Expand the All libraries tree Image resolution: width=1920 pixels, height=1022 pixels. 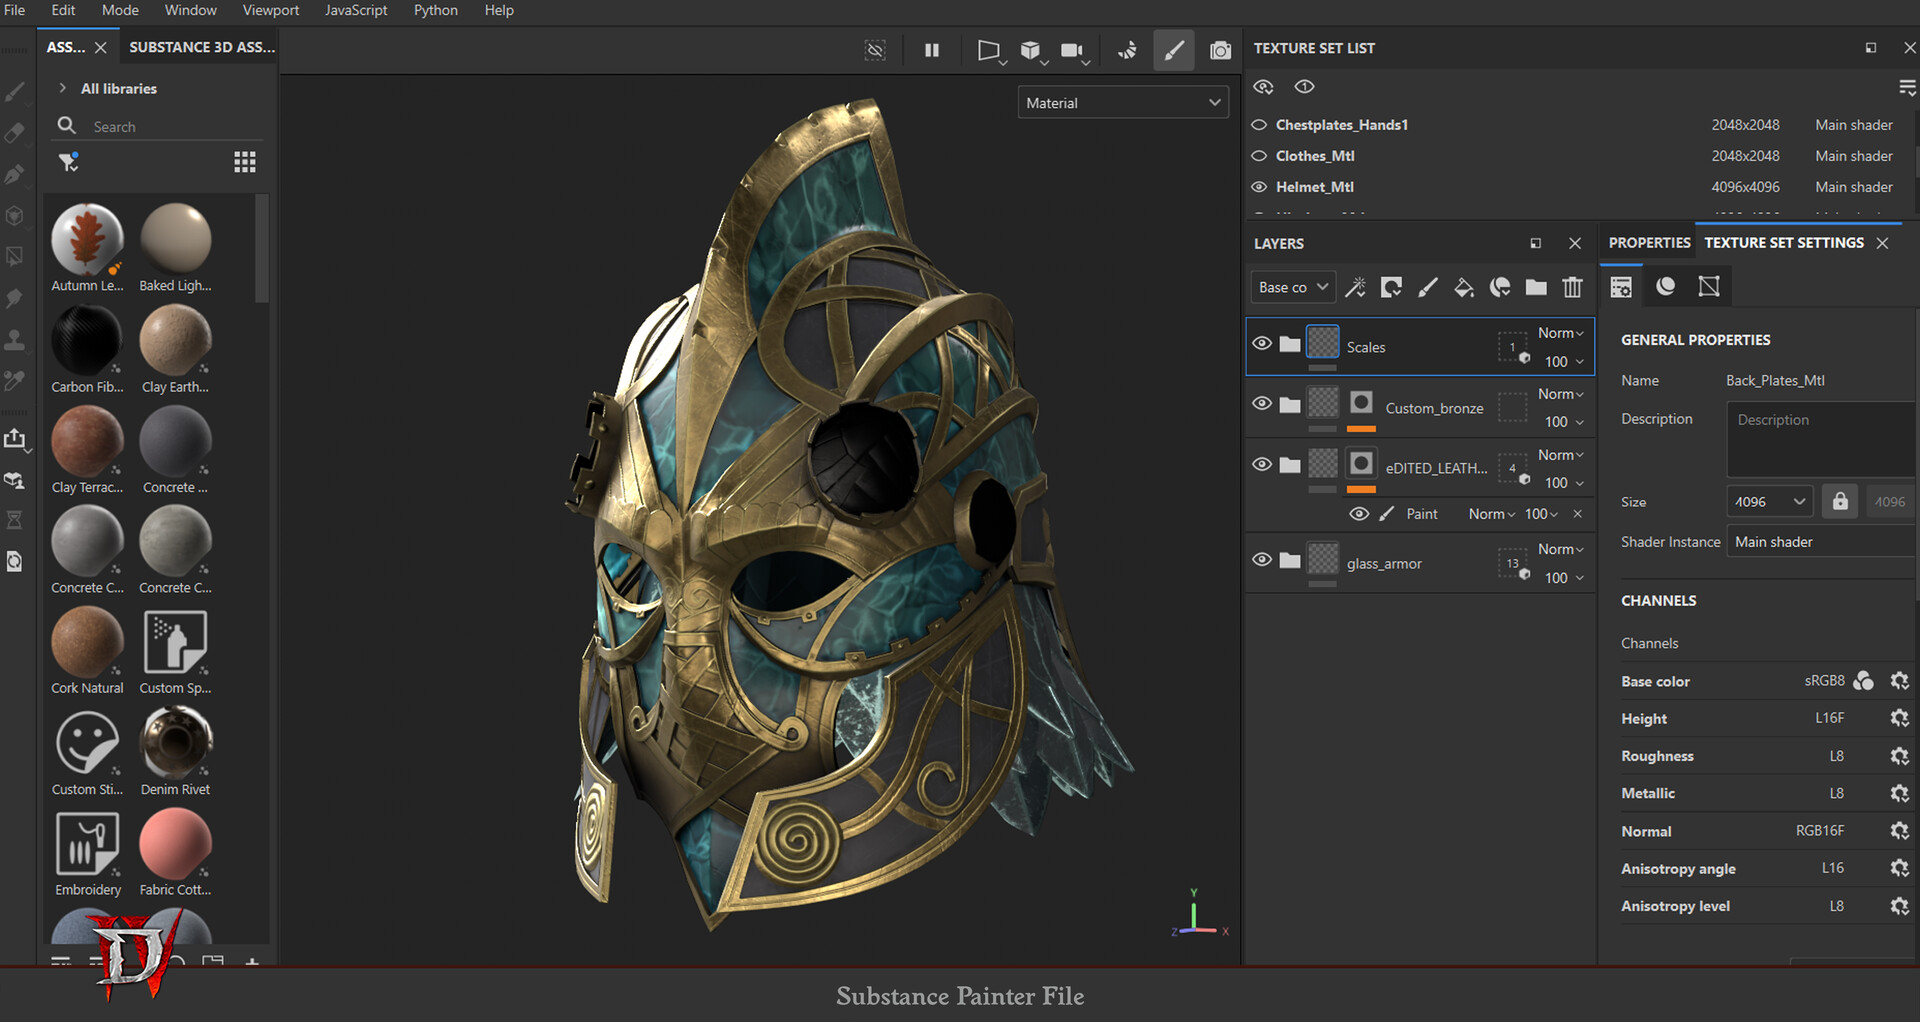pyautogui.click(x=63, y=88)
